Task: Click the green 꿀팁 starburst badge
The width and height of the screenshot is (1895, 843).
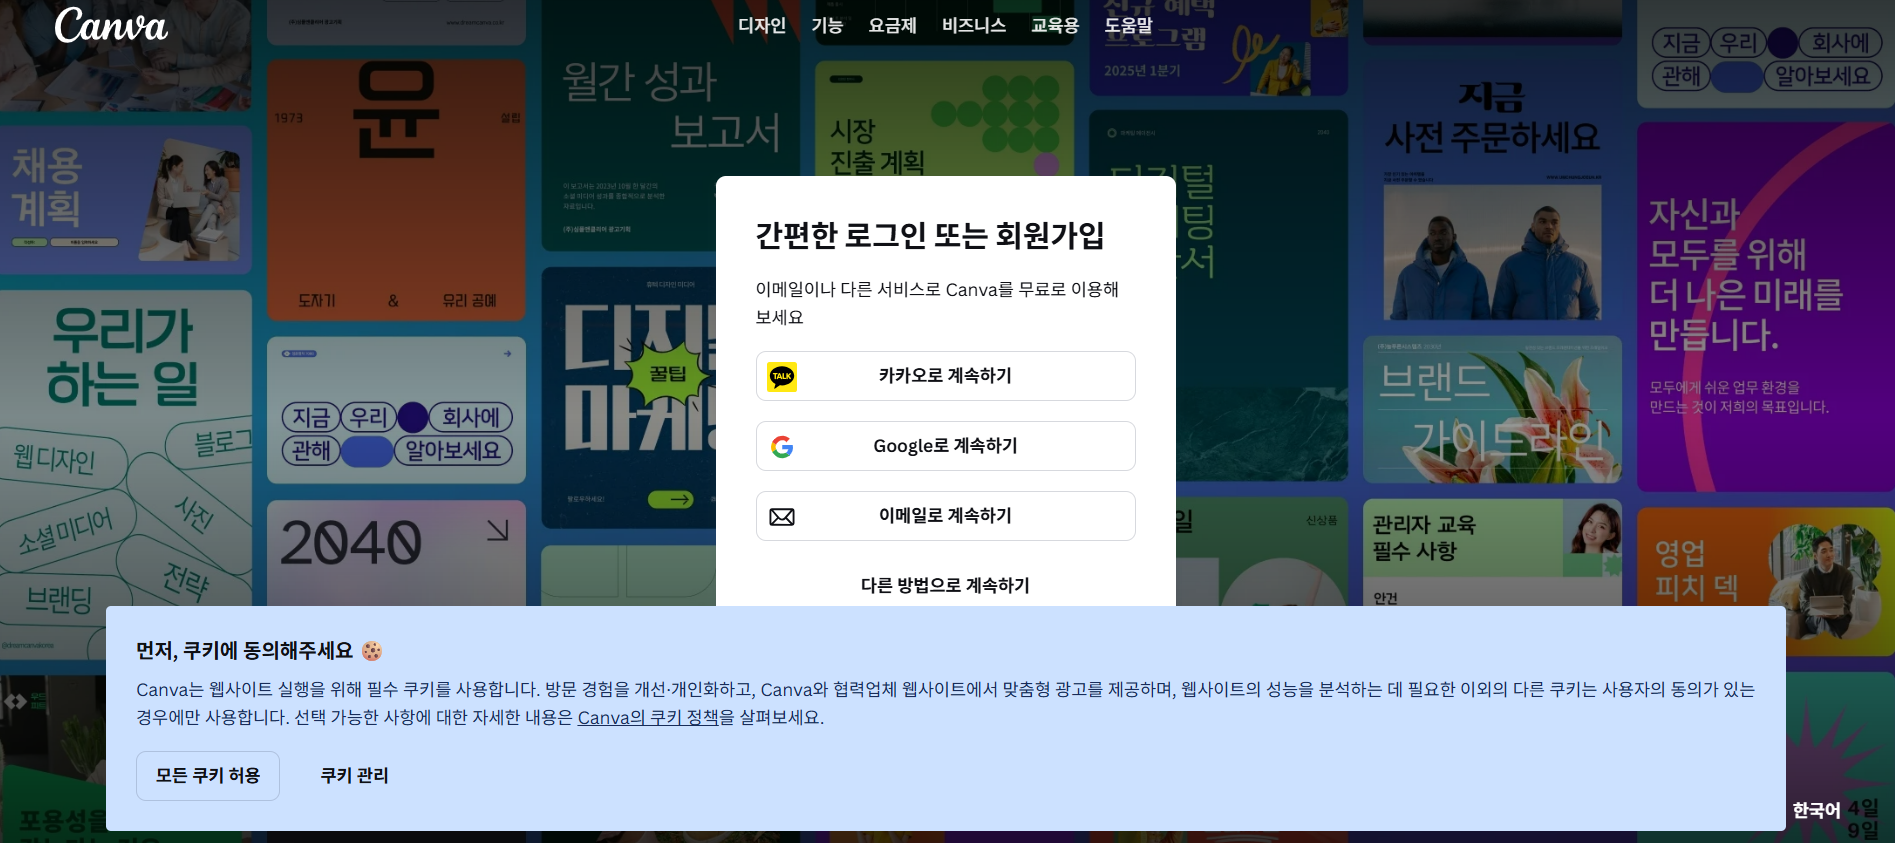Action: coord(668,374)
